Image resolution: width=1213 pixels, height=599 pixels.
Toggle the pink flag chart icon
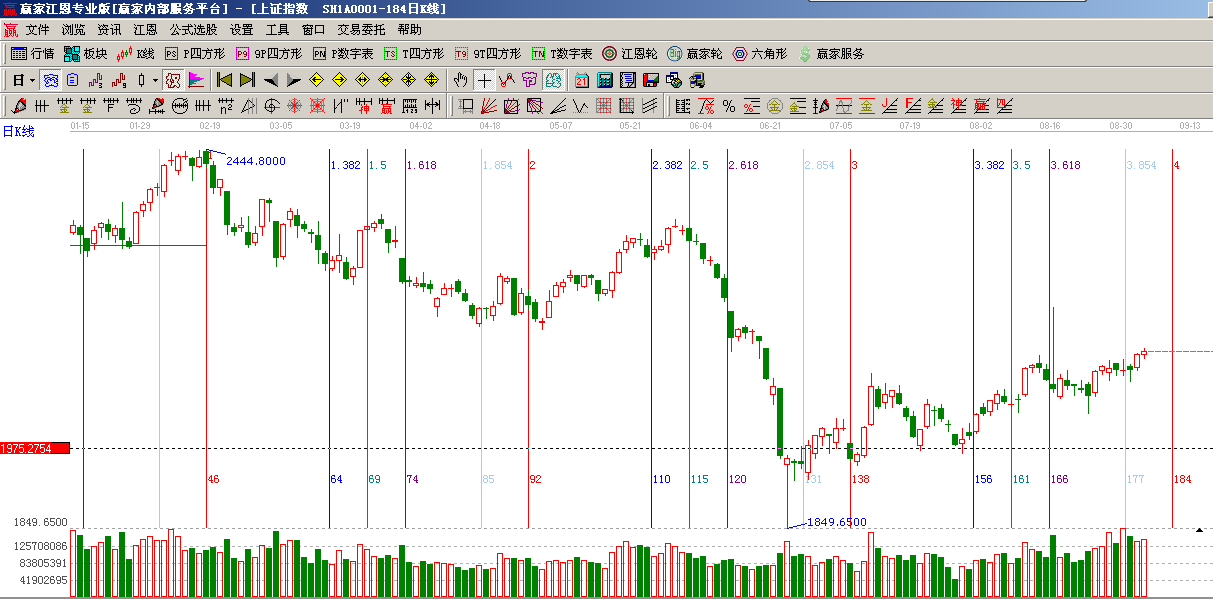[x=195, y=80]
